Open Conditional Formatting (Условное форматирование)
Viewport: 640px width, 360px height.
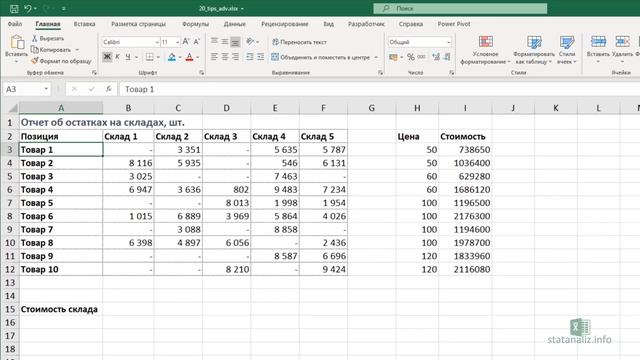click(485, 50)
